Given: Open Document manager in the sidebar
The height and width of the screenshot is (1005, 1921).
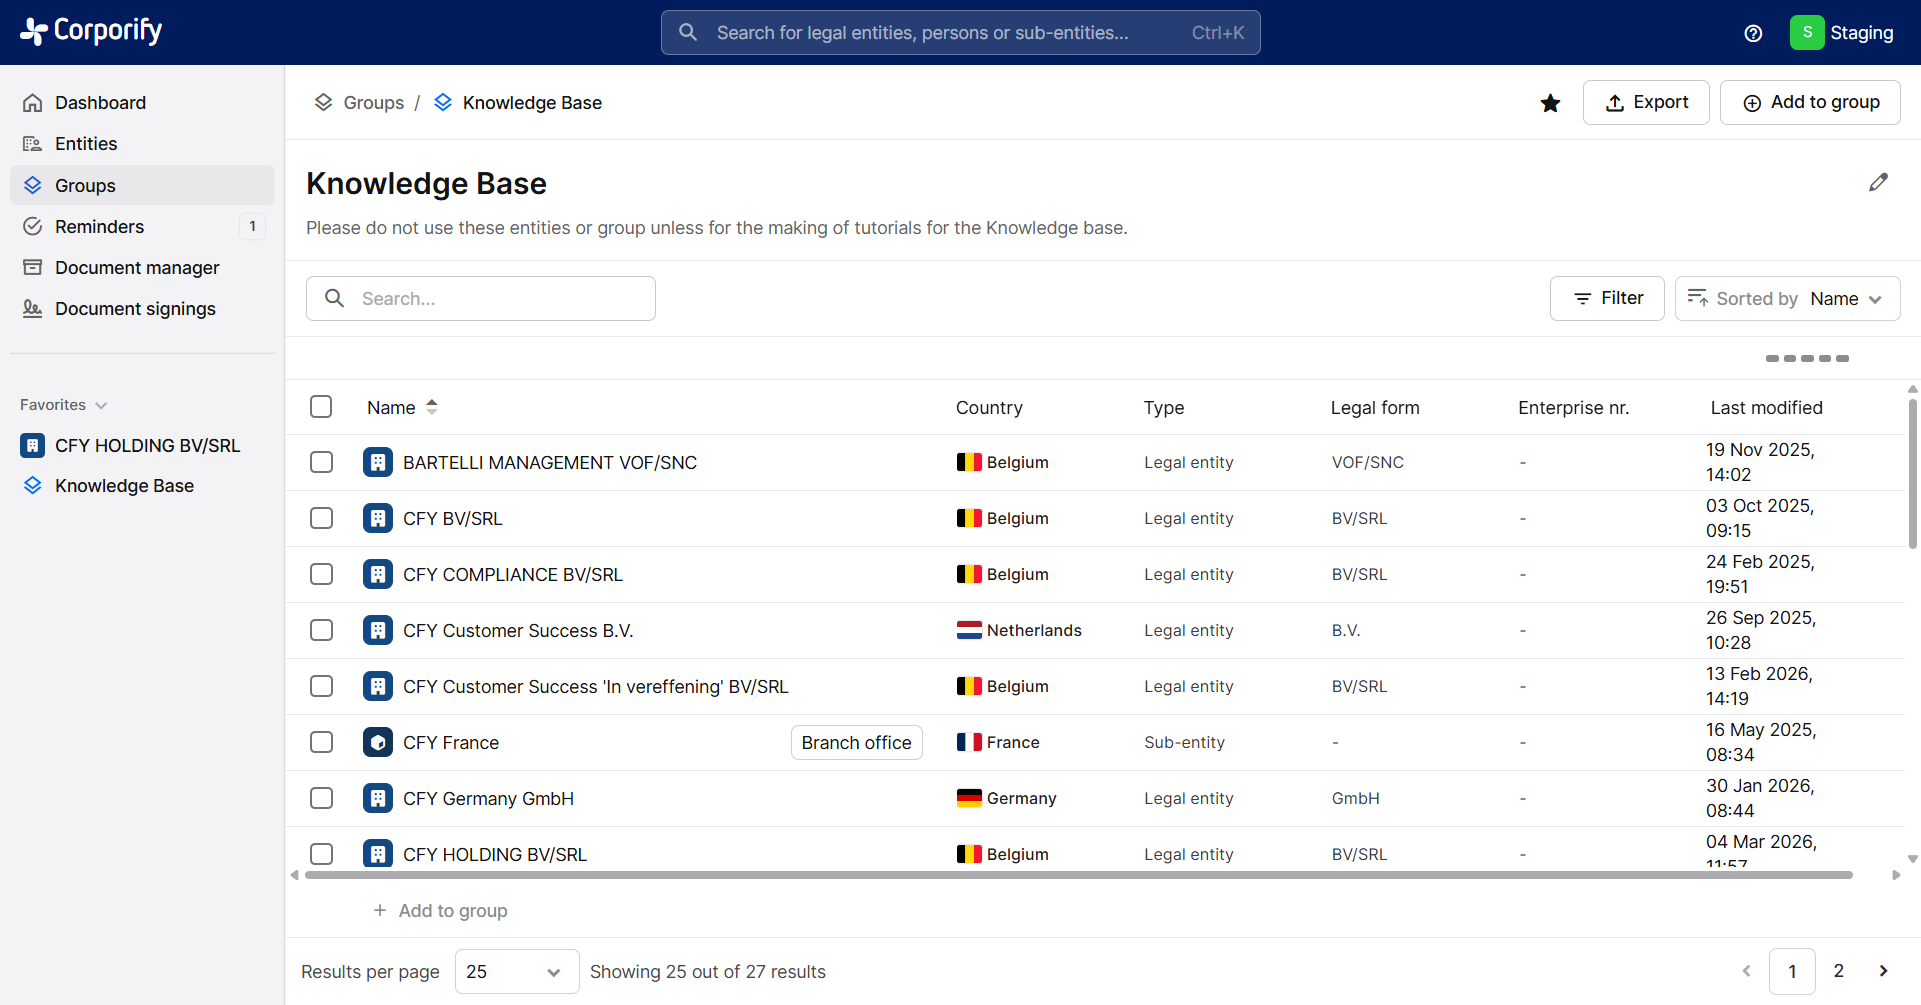Looking at the screenshot, I should [142, 267].
